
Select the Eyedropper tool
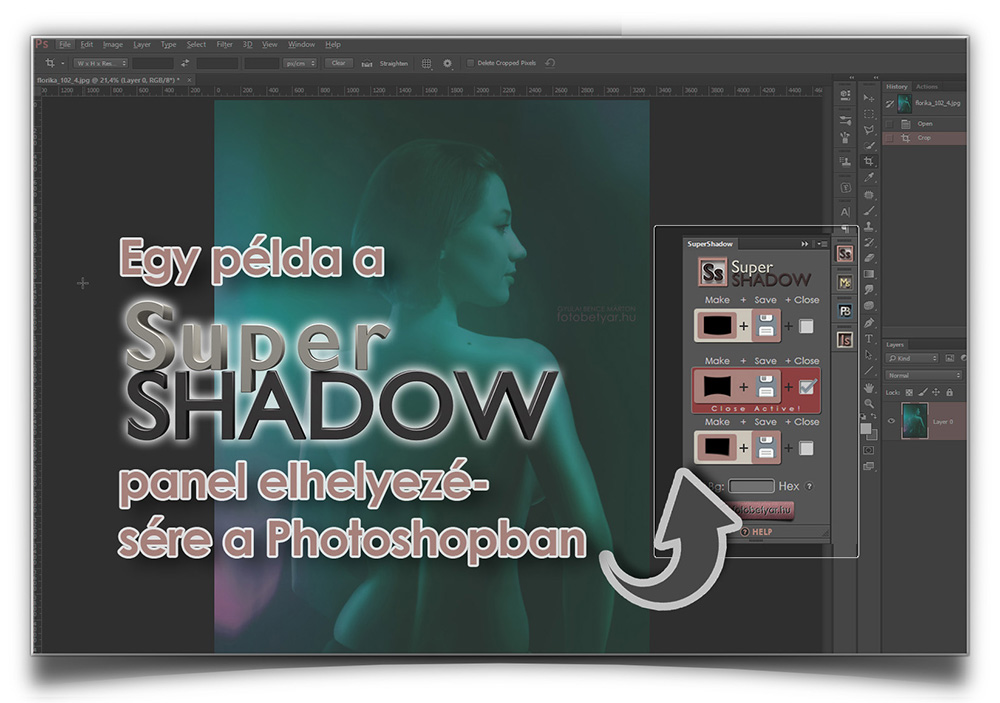click(869, 178)
